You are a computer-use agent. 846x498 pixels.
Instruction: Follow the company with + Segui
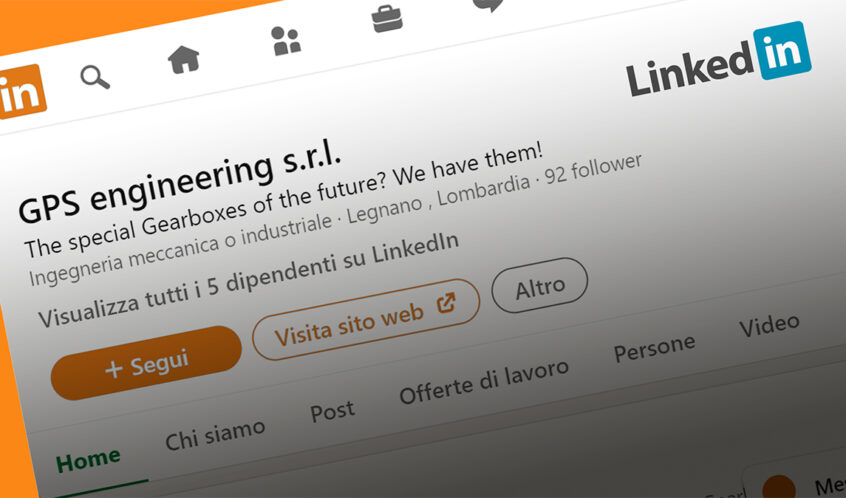[x=146, y=363]
